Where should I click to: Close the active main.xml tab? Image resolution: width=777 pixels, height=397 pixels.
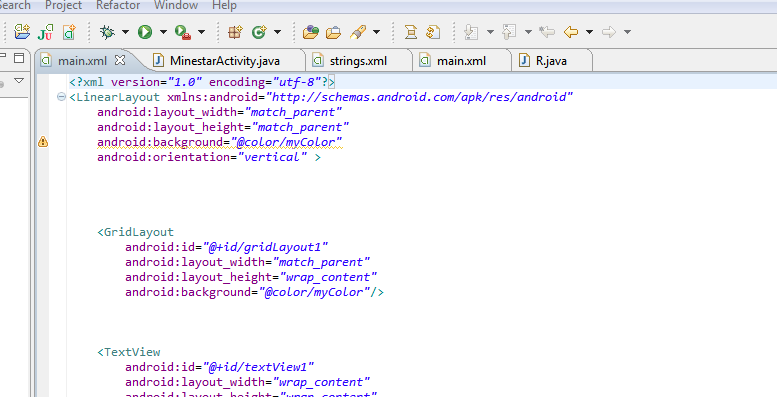tap(120, 60)
